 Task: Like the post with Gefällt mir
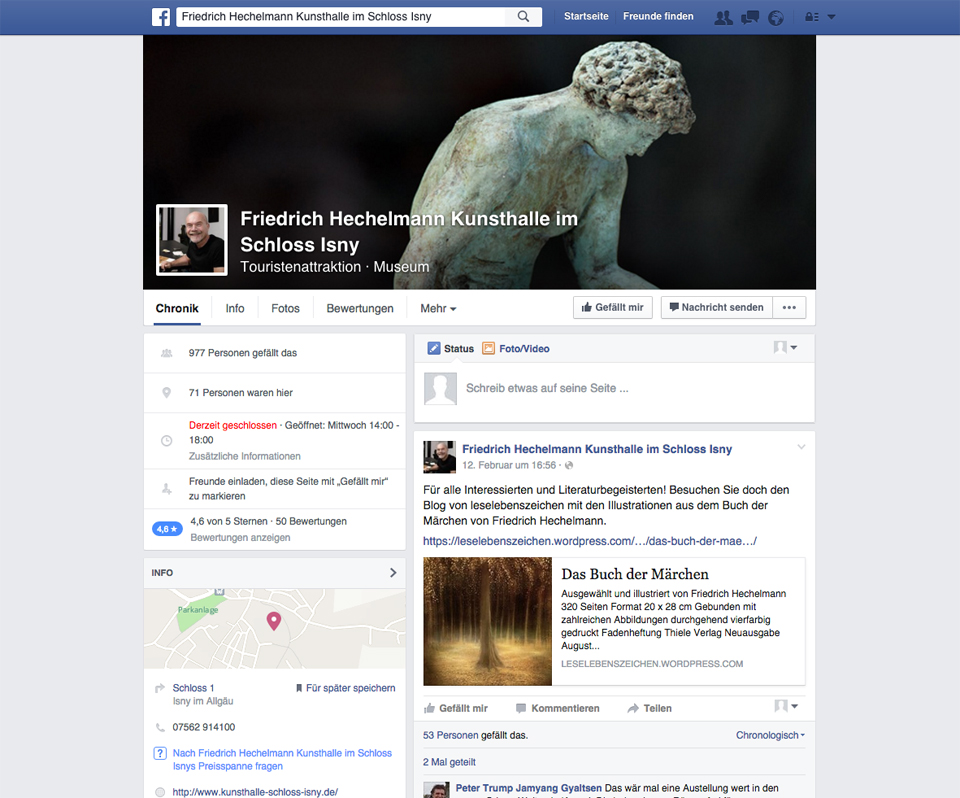[x=456, y=708]
